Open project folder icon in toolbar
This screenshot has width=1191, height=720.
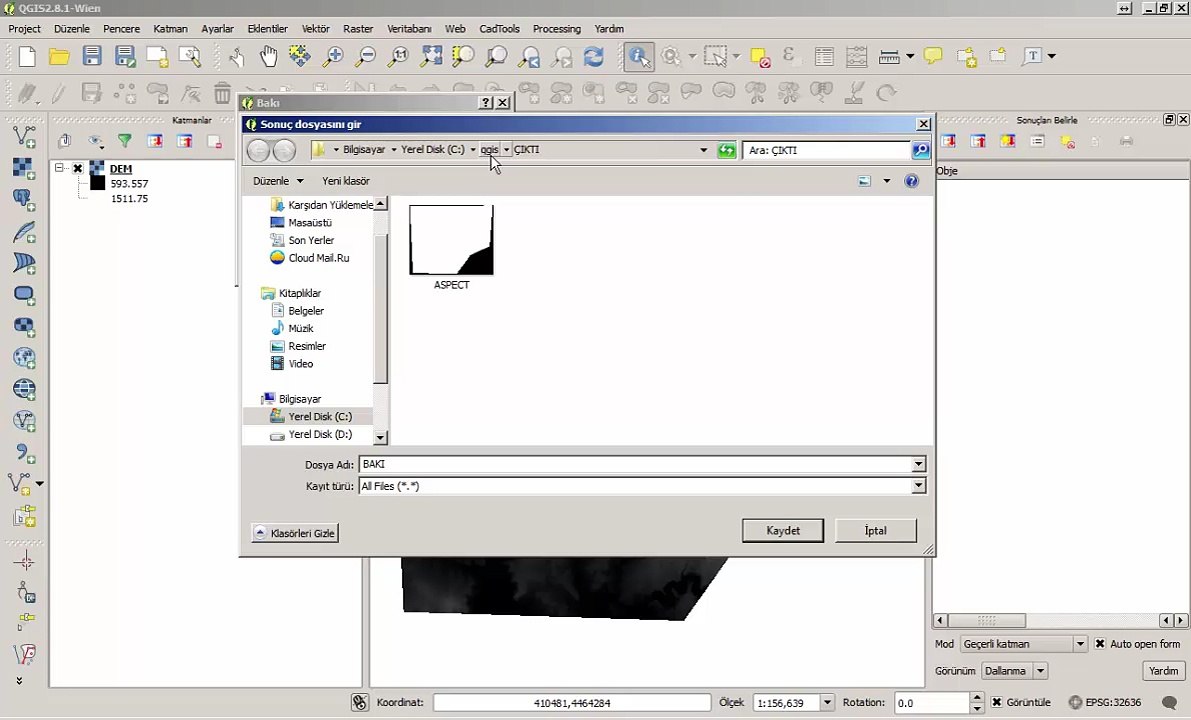click(x=59, y=56)
